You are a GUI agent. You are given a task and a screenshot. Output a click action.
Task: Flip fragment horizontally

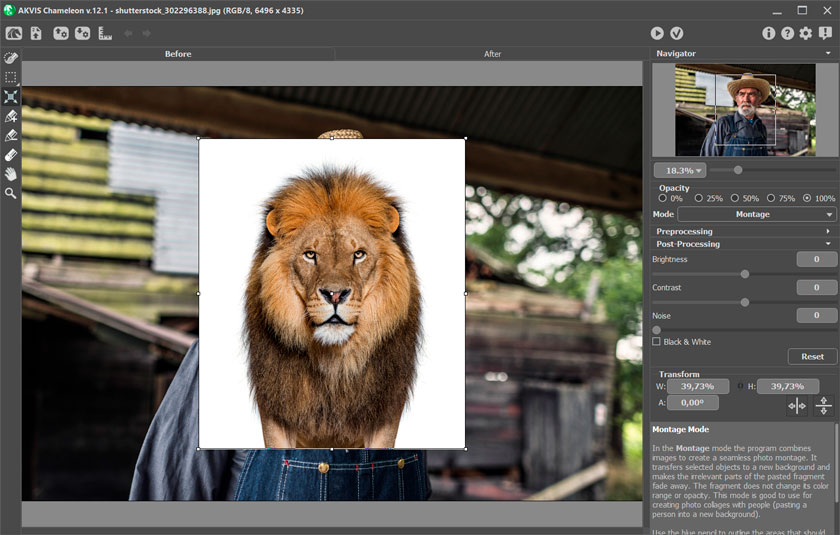(x=797, y=406)
